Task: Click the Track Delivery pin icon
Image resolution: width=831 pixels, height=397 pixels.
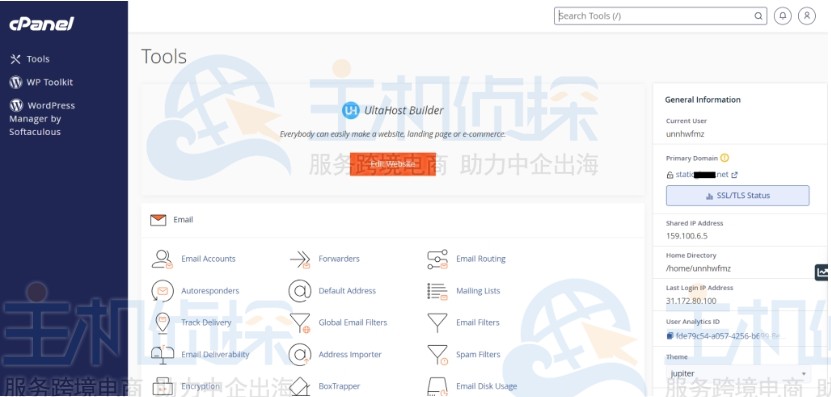Action: pyautogui.click(x=162, y=322)
